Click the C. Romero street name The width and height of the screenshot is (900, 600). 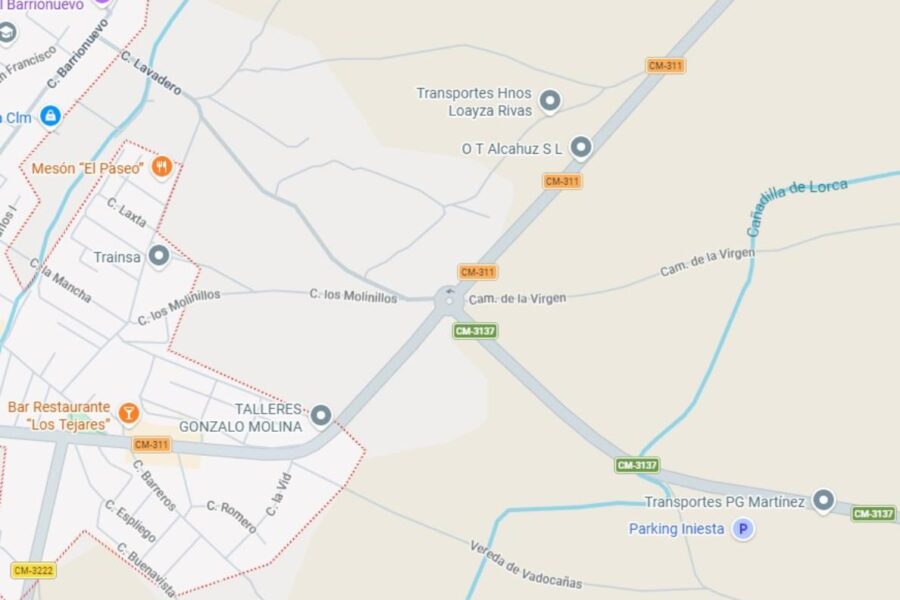click(x=232, y=516)
